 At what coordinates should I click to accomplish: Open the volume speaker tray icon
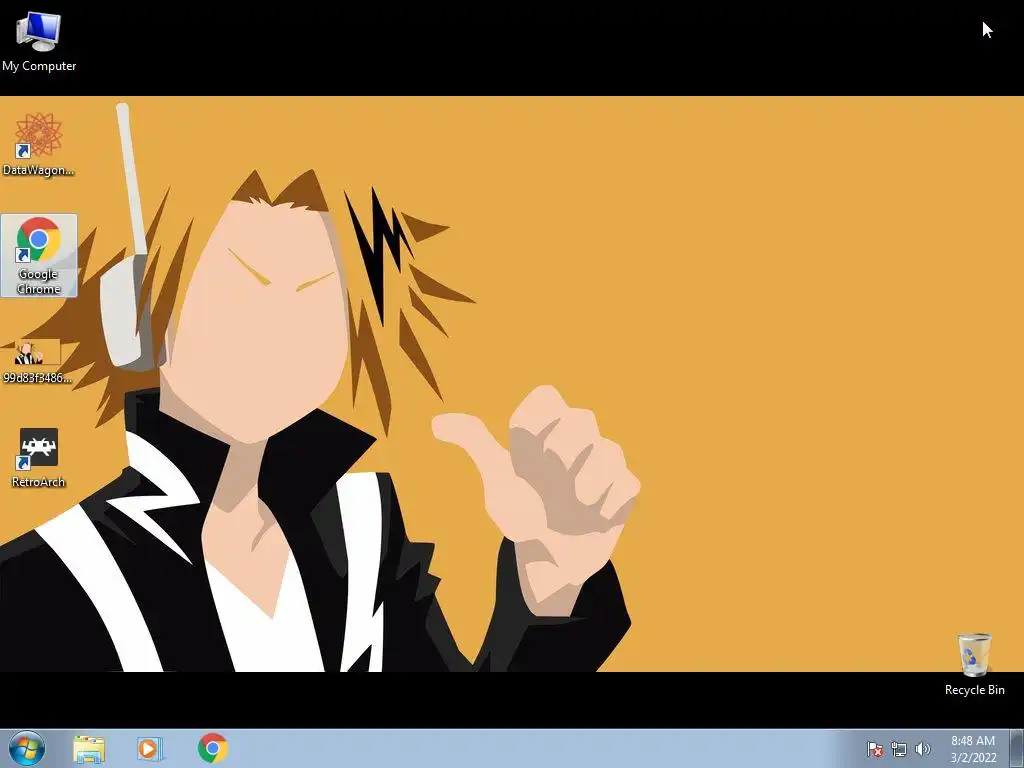(922, 749)
